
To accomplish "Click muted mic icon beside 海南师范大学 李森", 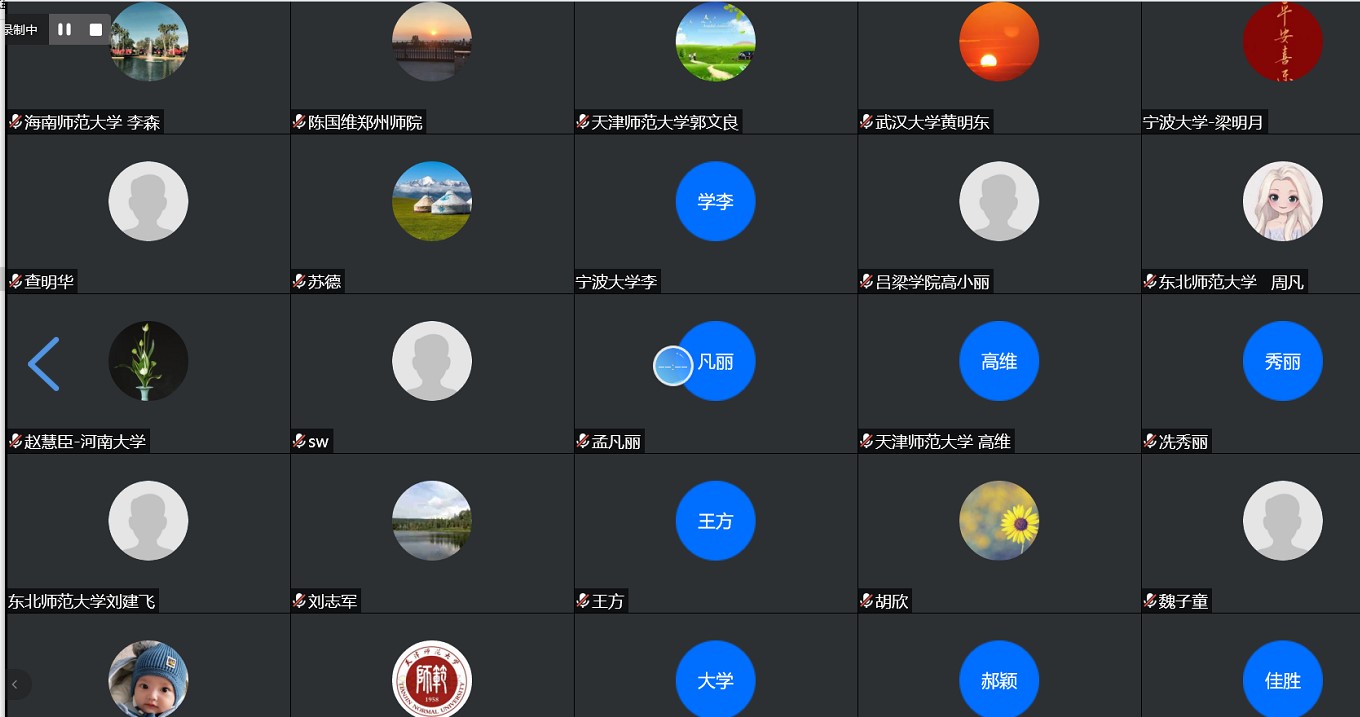I will coord(16,122).
